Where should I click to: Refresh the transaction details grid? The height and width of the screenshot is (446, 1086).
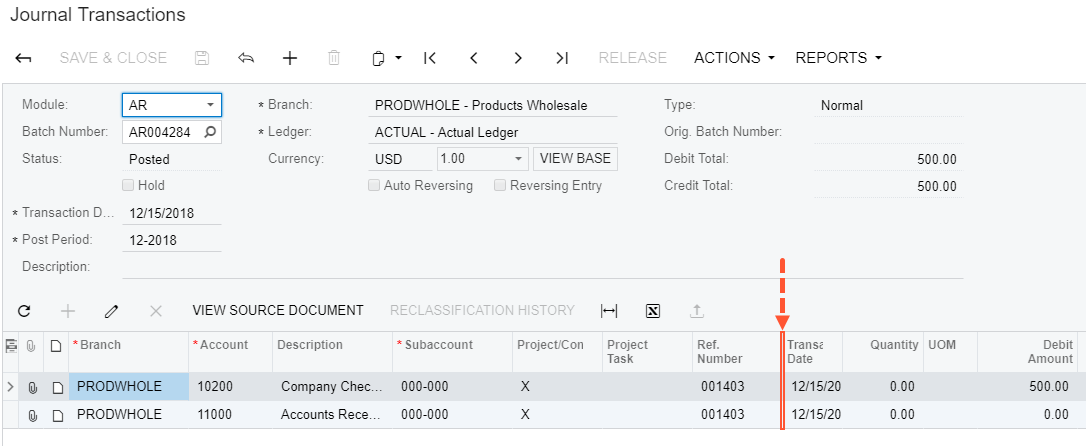click(24, 311)
